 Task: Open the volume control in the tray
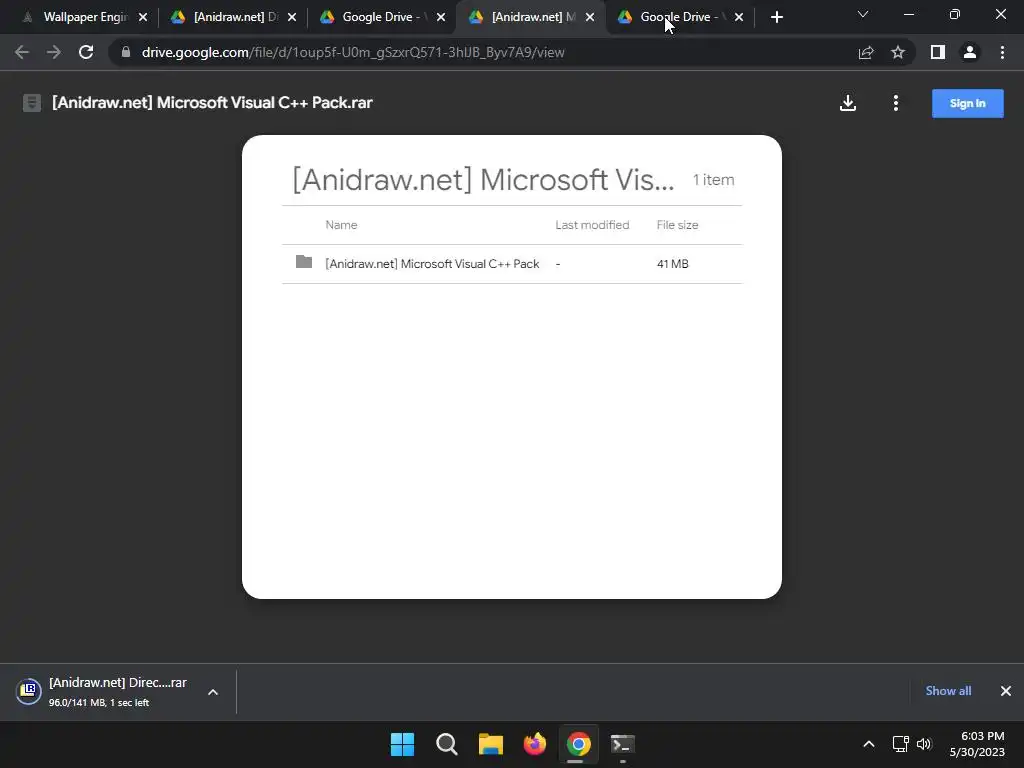click(924, 744)
